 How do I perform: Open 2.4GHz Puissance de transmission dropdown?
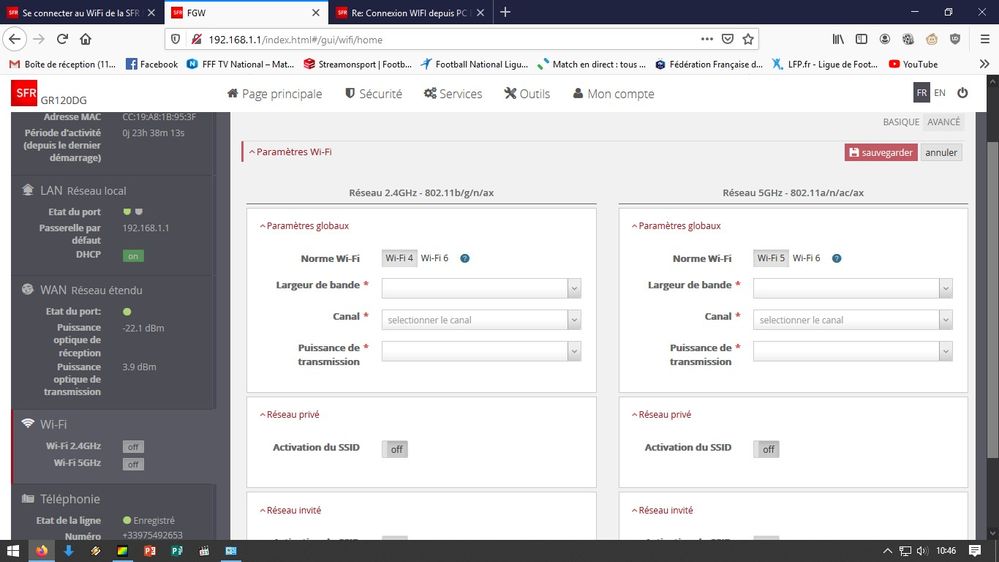[481, 352]
